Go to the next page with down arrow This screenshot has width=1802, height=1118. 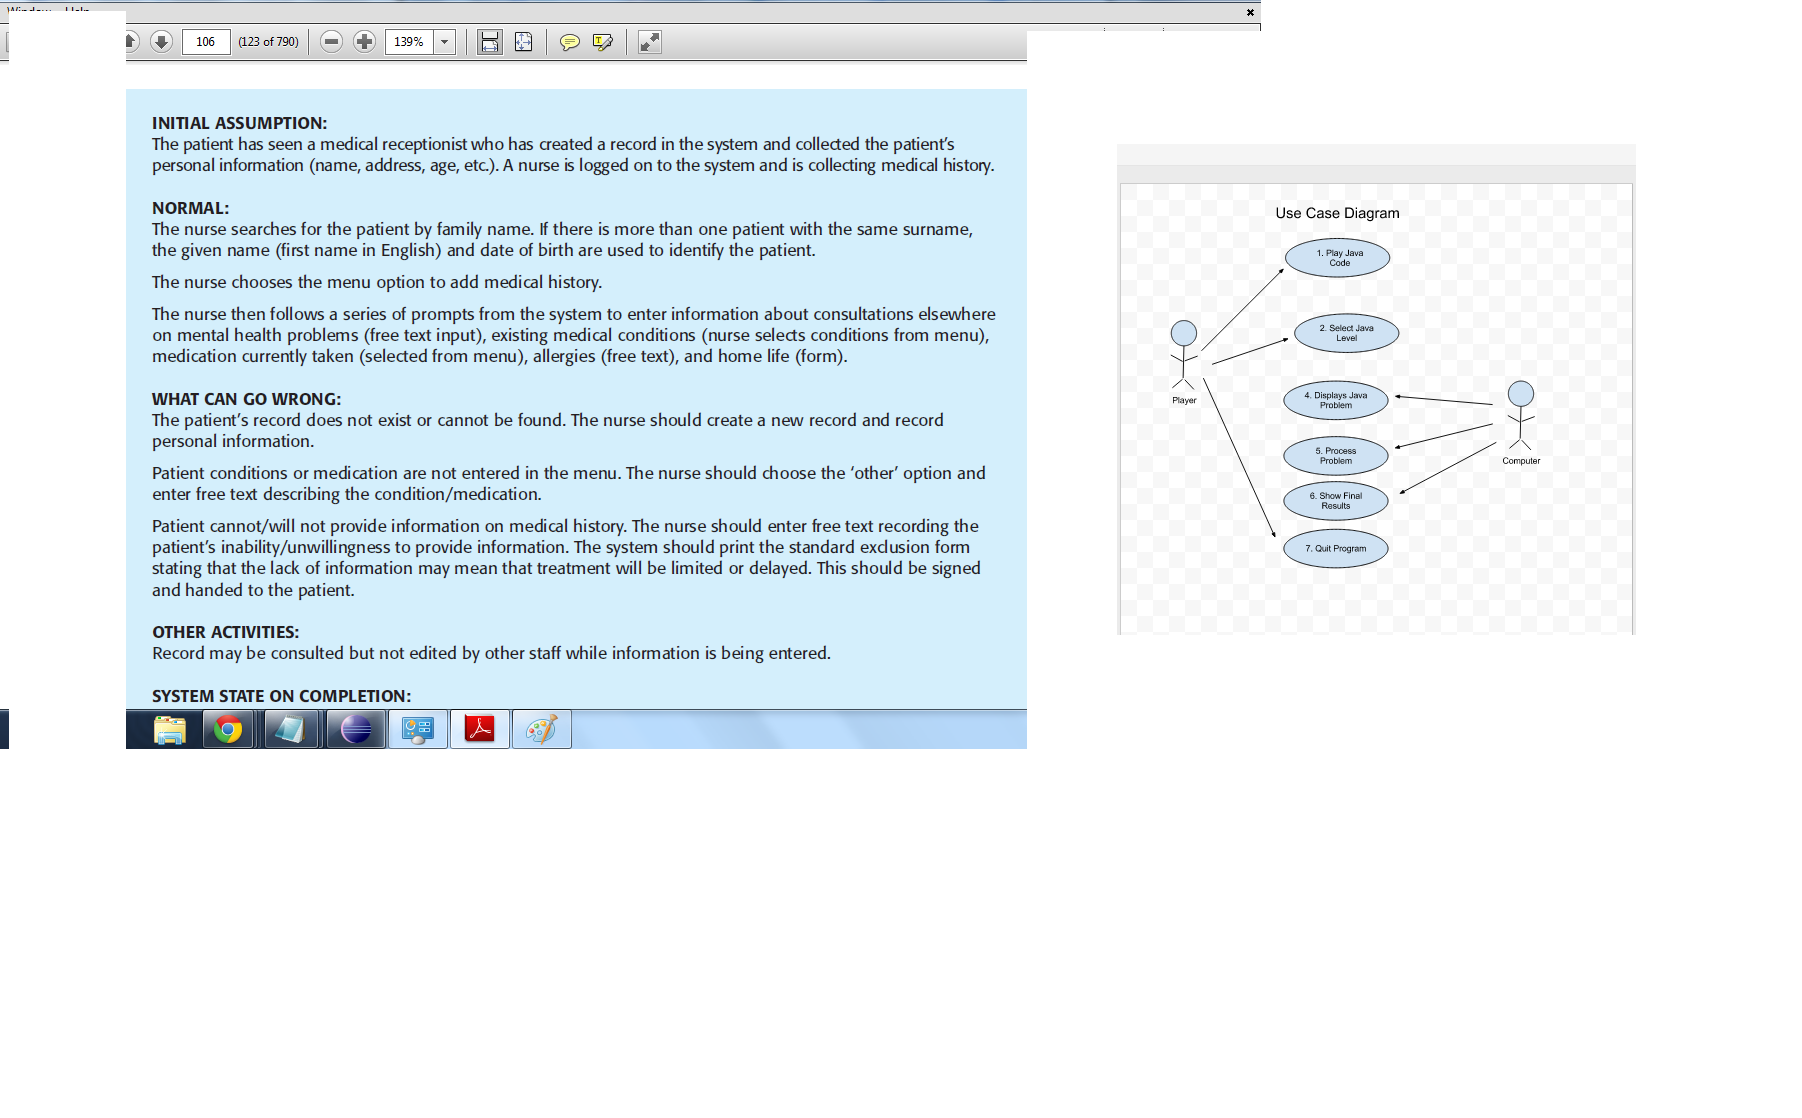point(161,42)
